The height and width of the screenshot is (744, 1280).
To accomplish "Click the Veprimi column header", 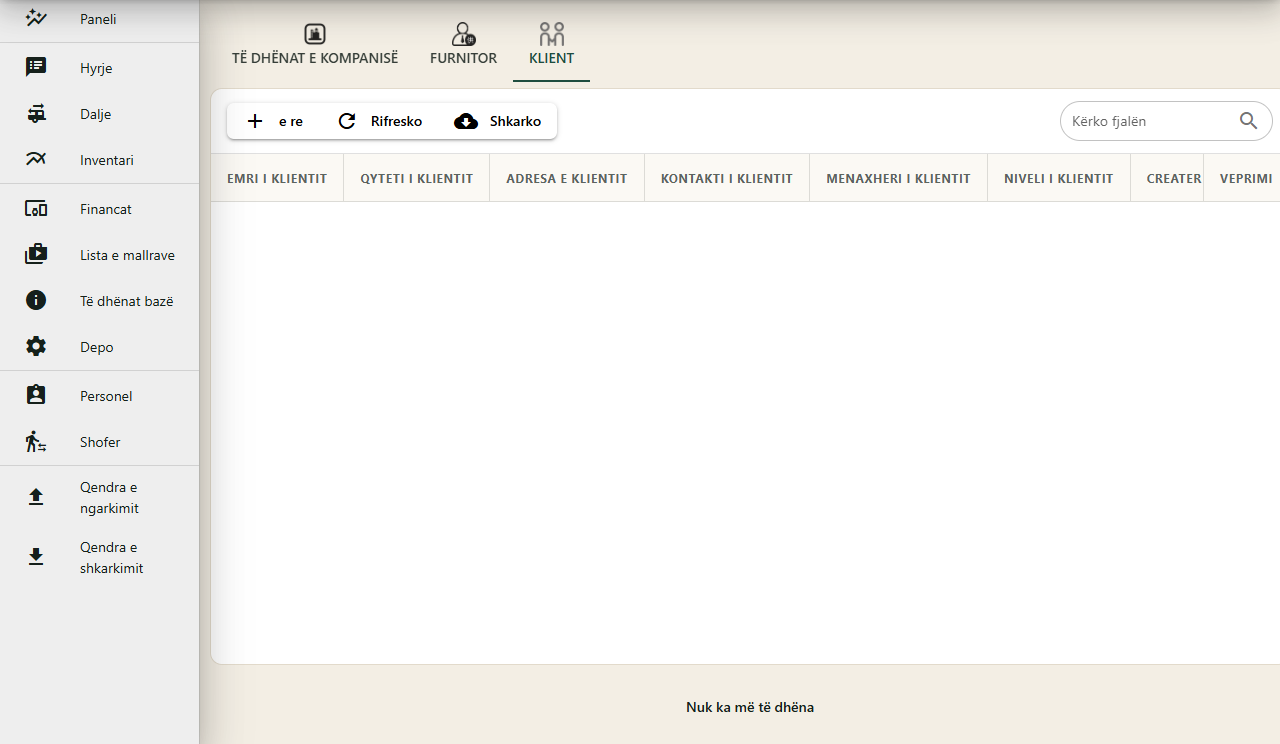I will click(1242, 178).
